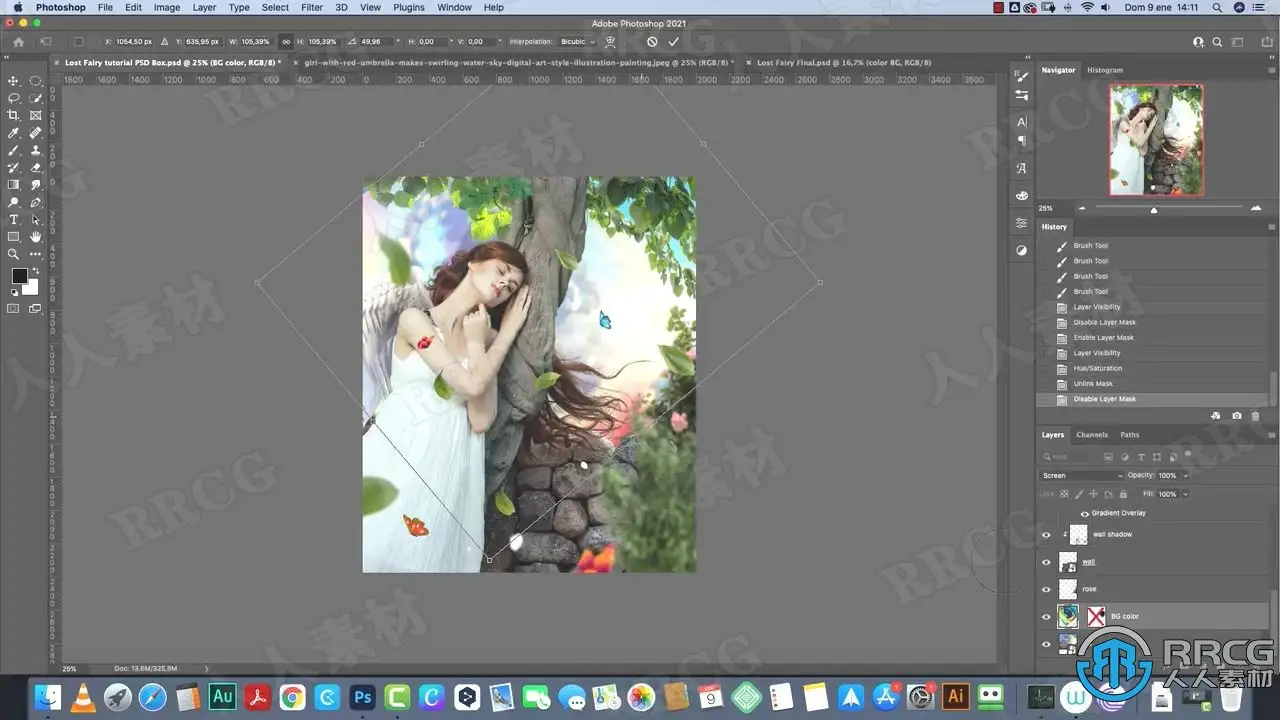Image resolution: width=1280 pixels, height=720 pixels.
Task: Click the Hue/Saturation history state
Action: pos(1097,368)
